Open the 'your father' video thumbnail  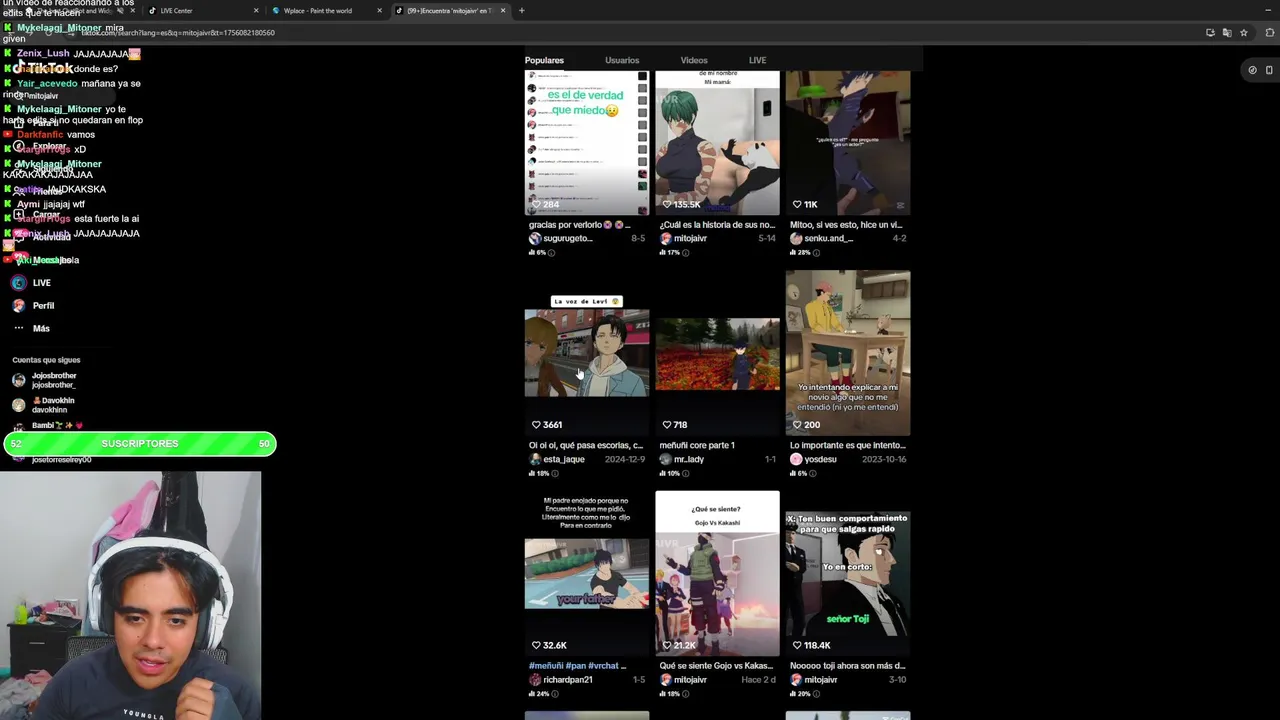click(x=587, y=573)
